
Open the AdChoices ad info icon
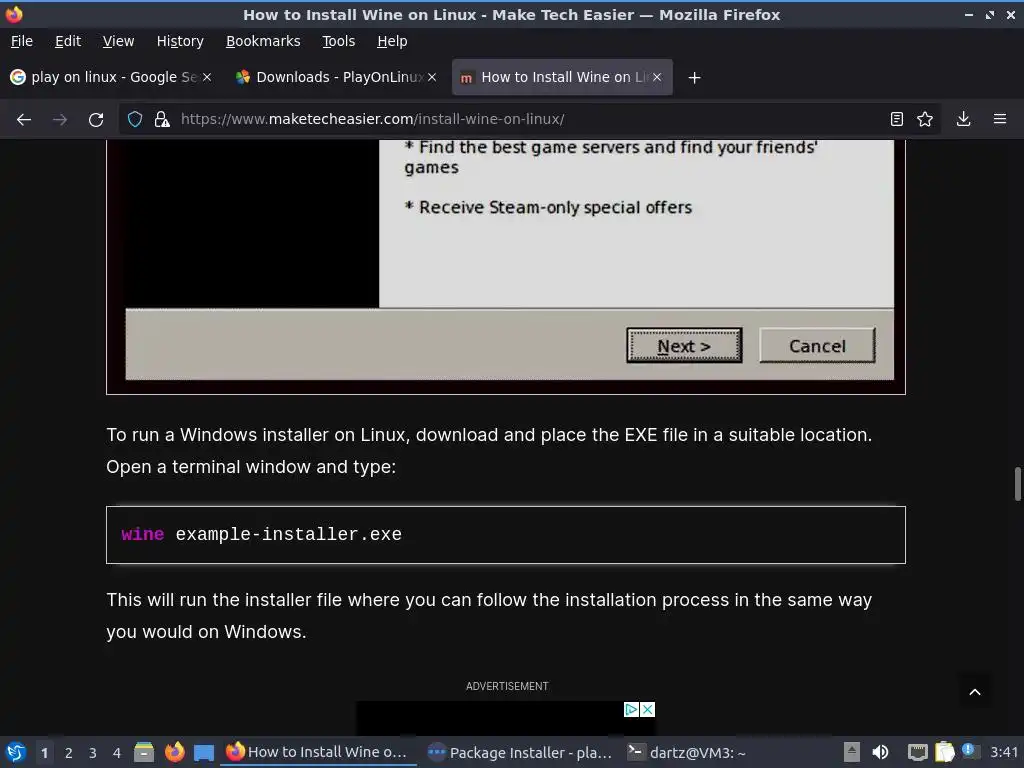click(631, 709)
